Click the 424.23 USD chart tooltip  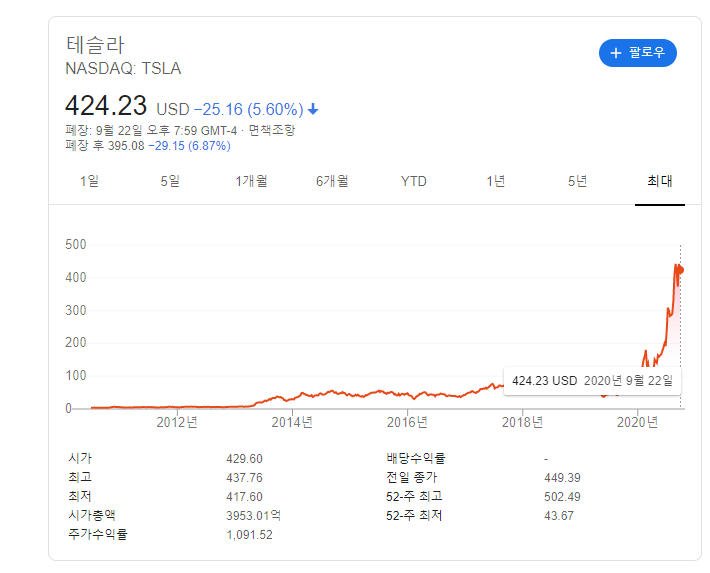[592, 380]
